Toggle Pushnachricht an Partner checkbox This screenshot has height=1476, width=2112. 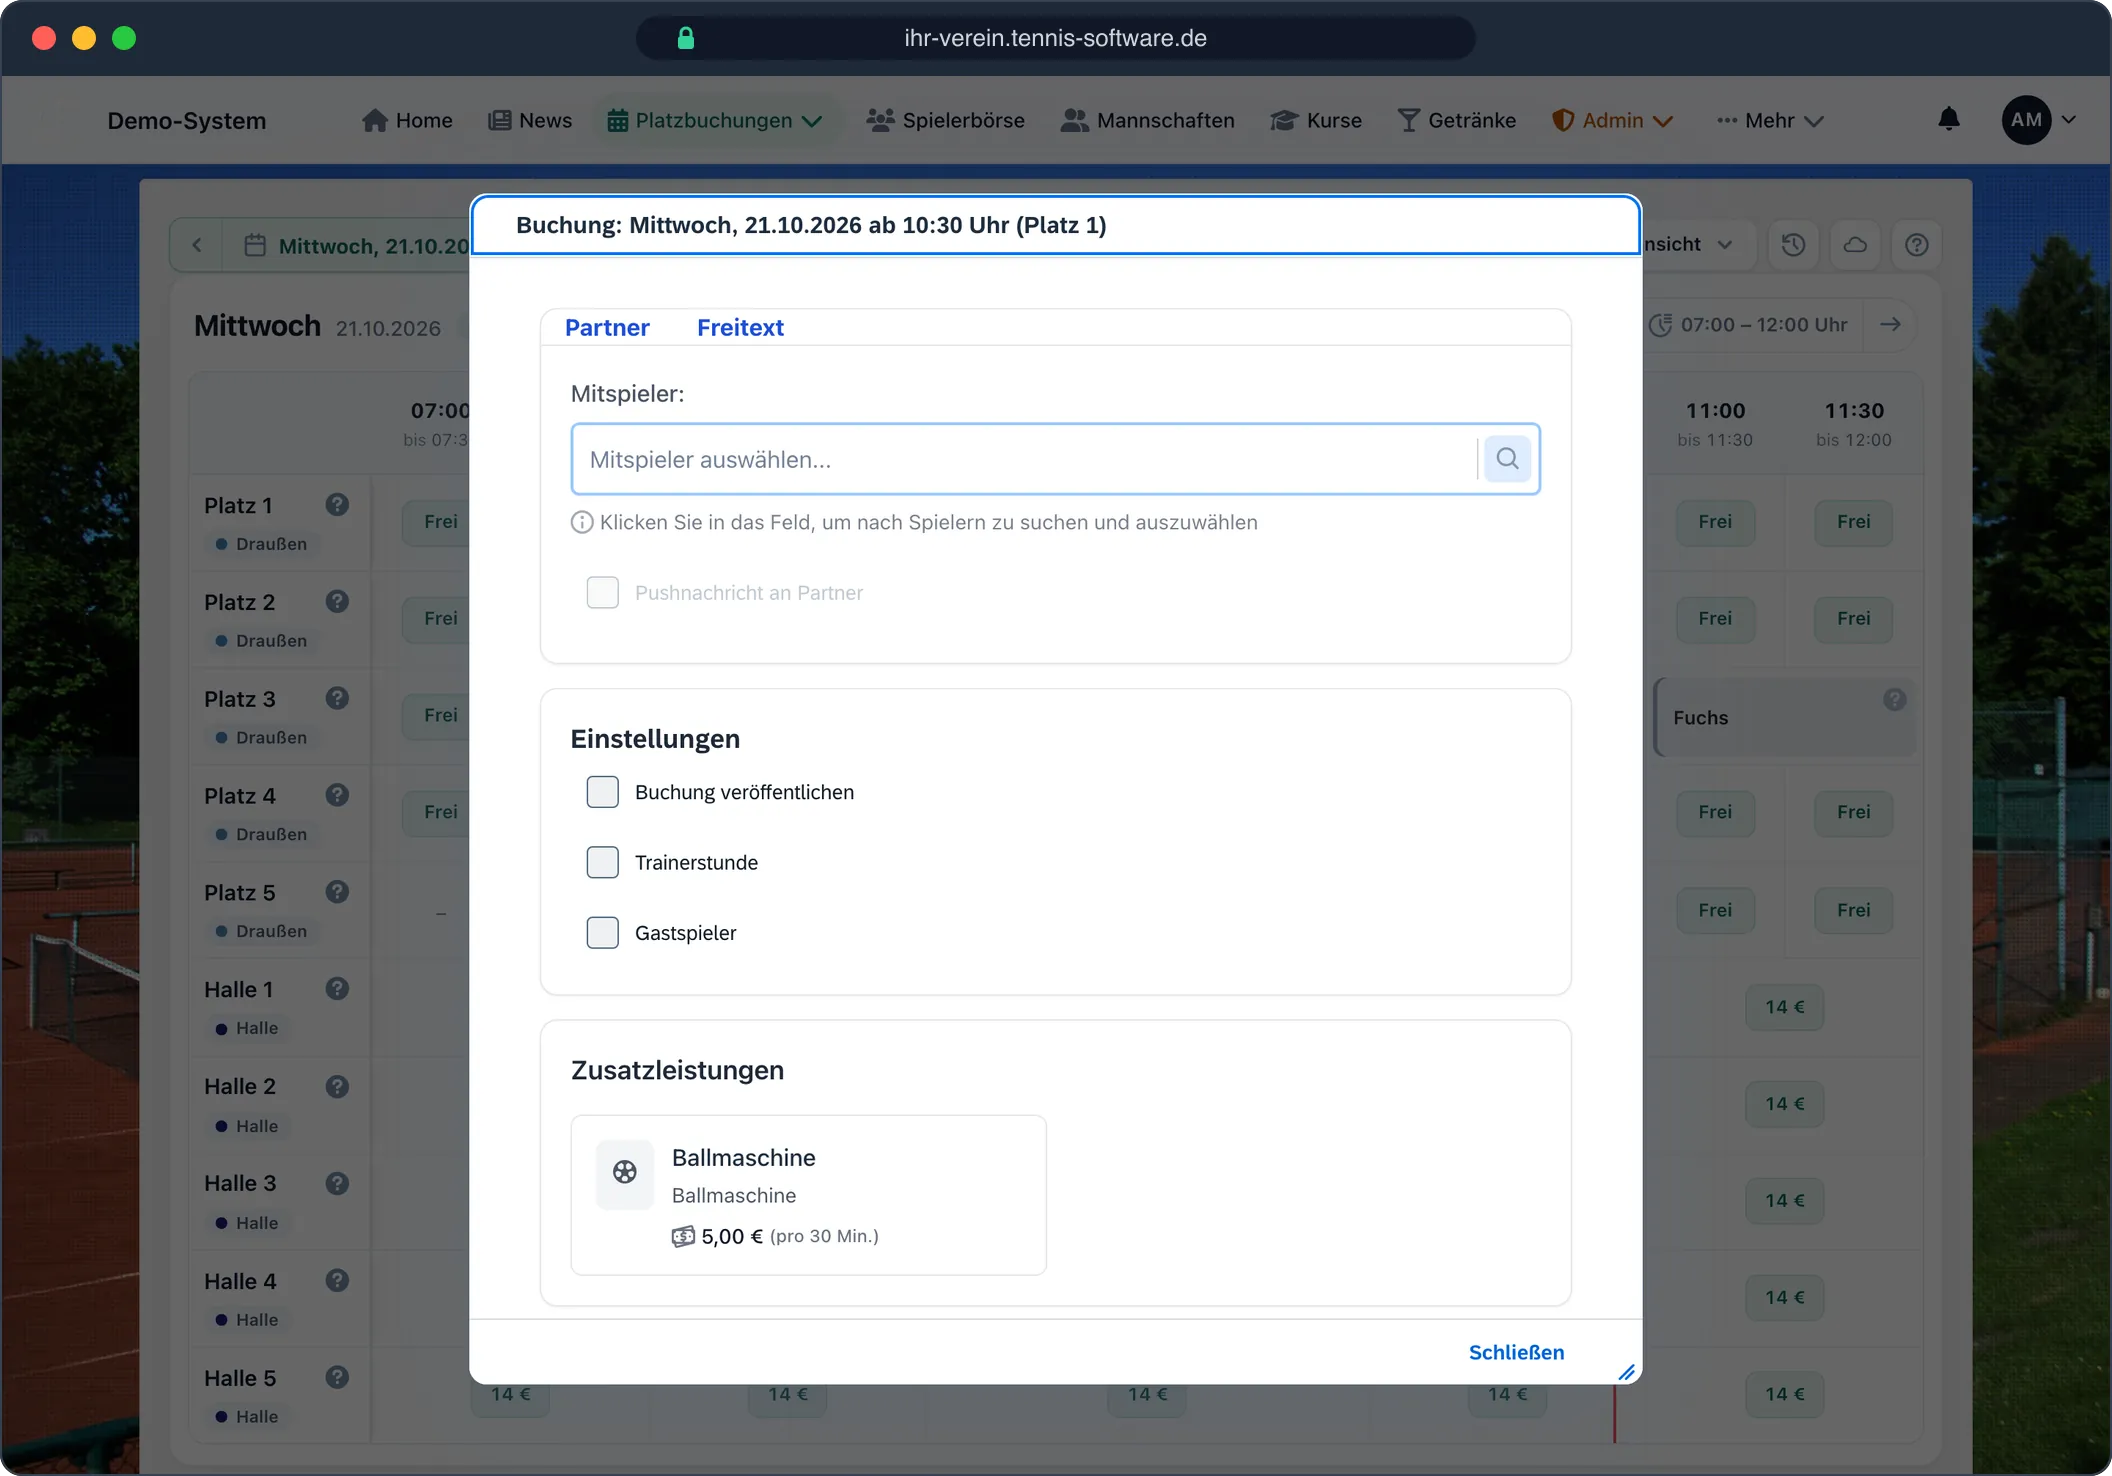tap(603, 592)
